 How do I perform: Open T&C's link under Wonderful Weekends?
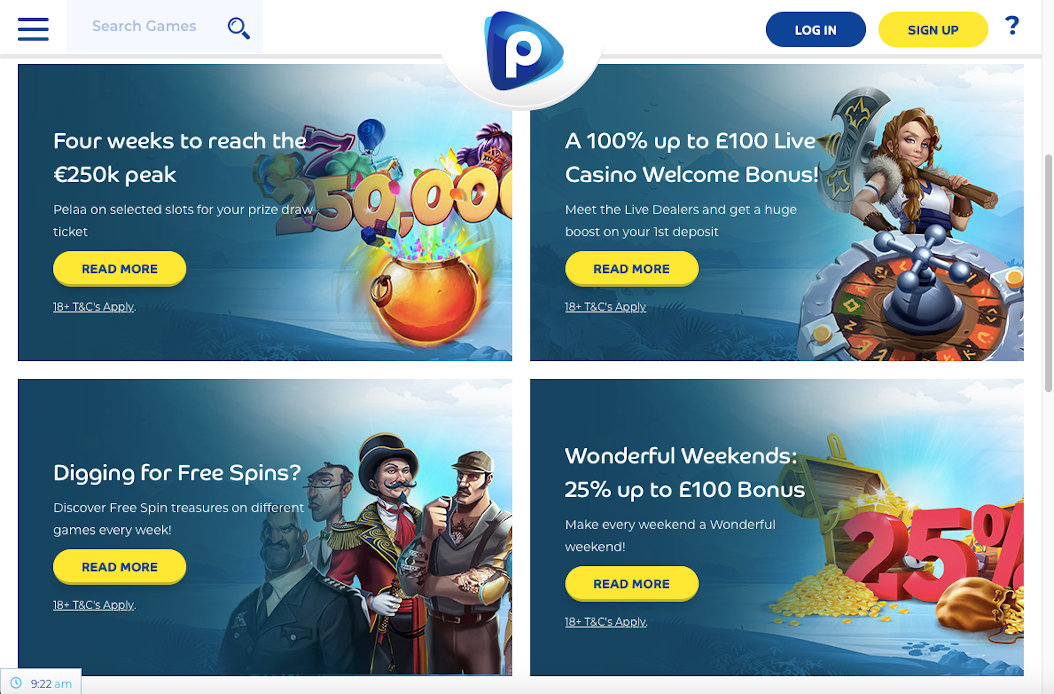[x=606, y=621]
